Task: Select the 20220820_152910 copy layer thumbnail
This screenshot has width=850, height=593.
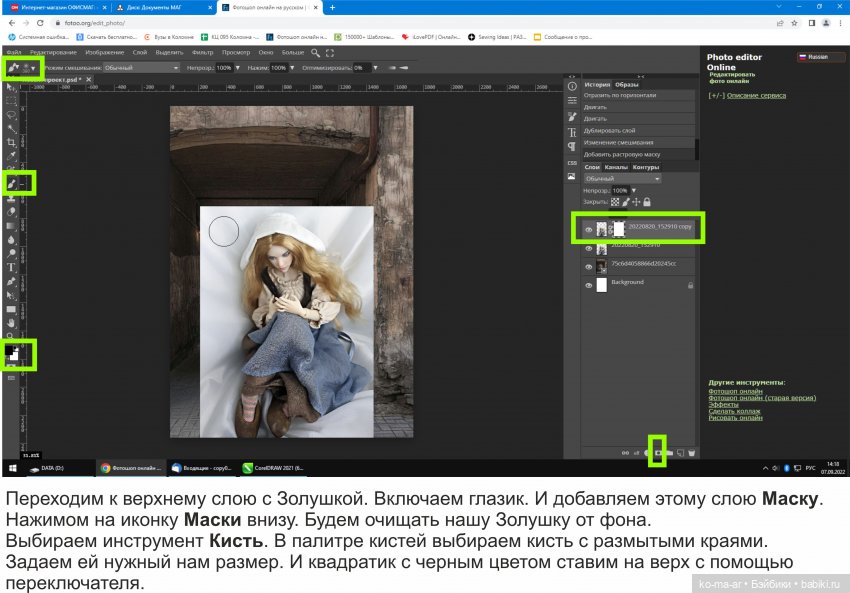Action: 601,228
